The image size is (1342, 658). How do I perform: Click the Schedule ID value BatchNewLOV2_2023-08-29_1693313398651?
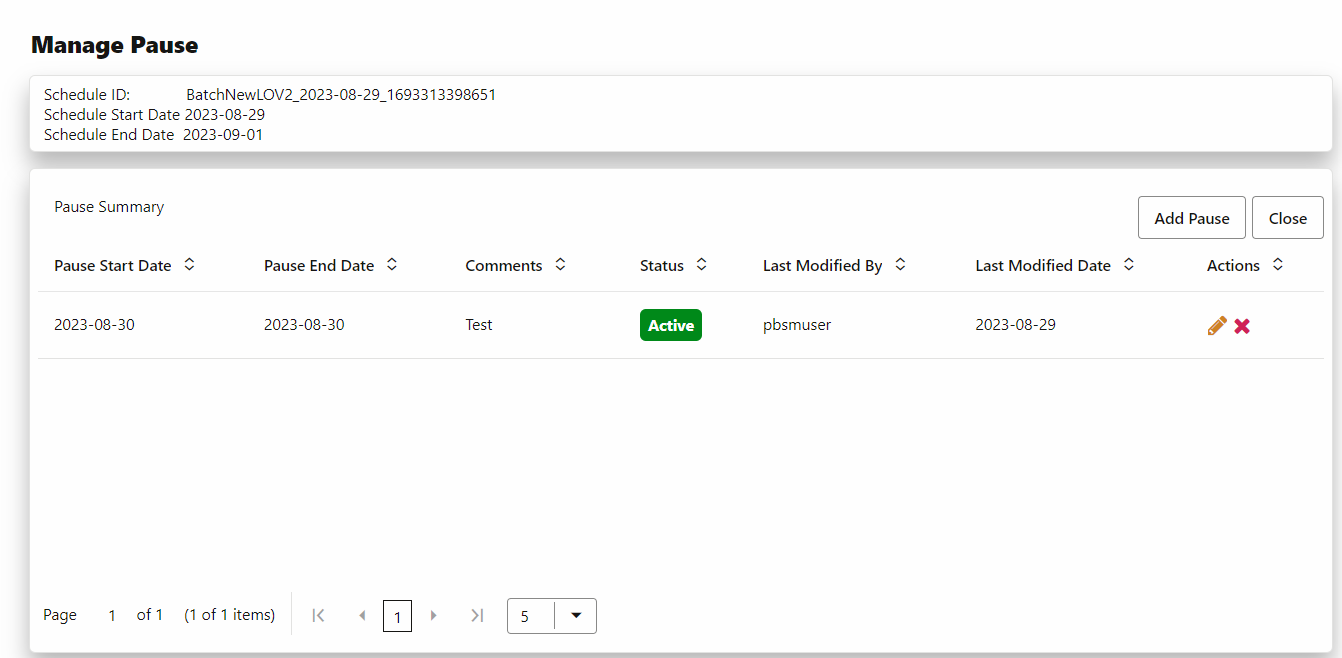341,95
